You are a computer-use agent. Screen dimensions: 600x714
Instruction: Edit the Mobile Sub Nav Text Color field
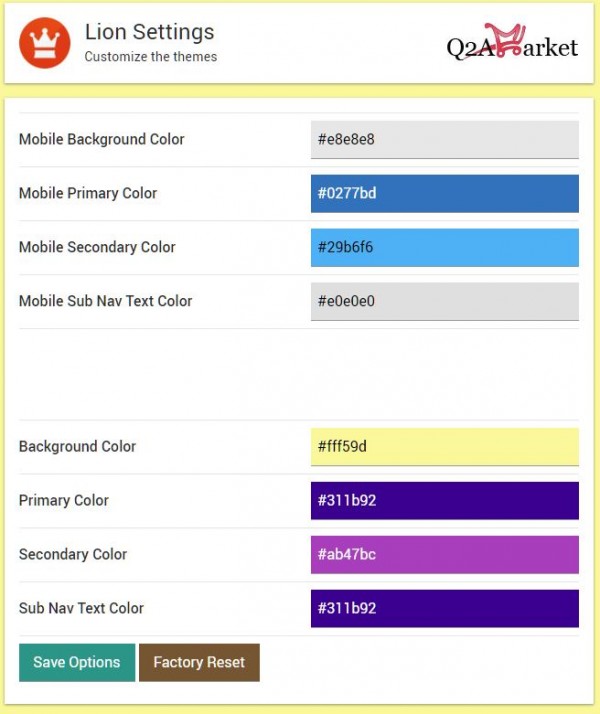pyautogui.click(x=444, y=301)
